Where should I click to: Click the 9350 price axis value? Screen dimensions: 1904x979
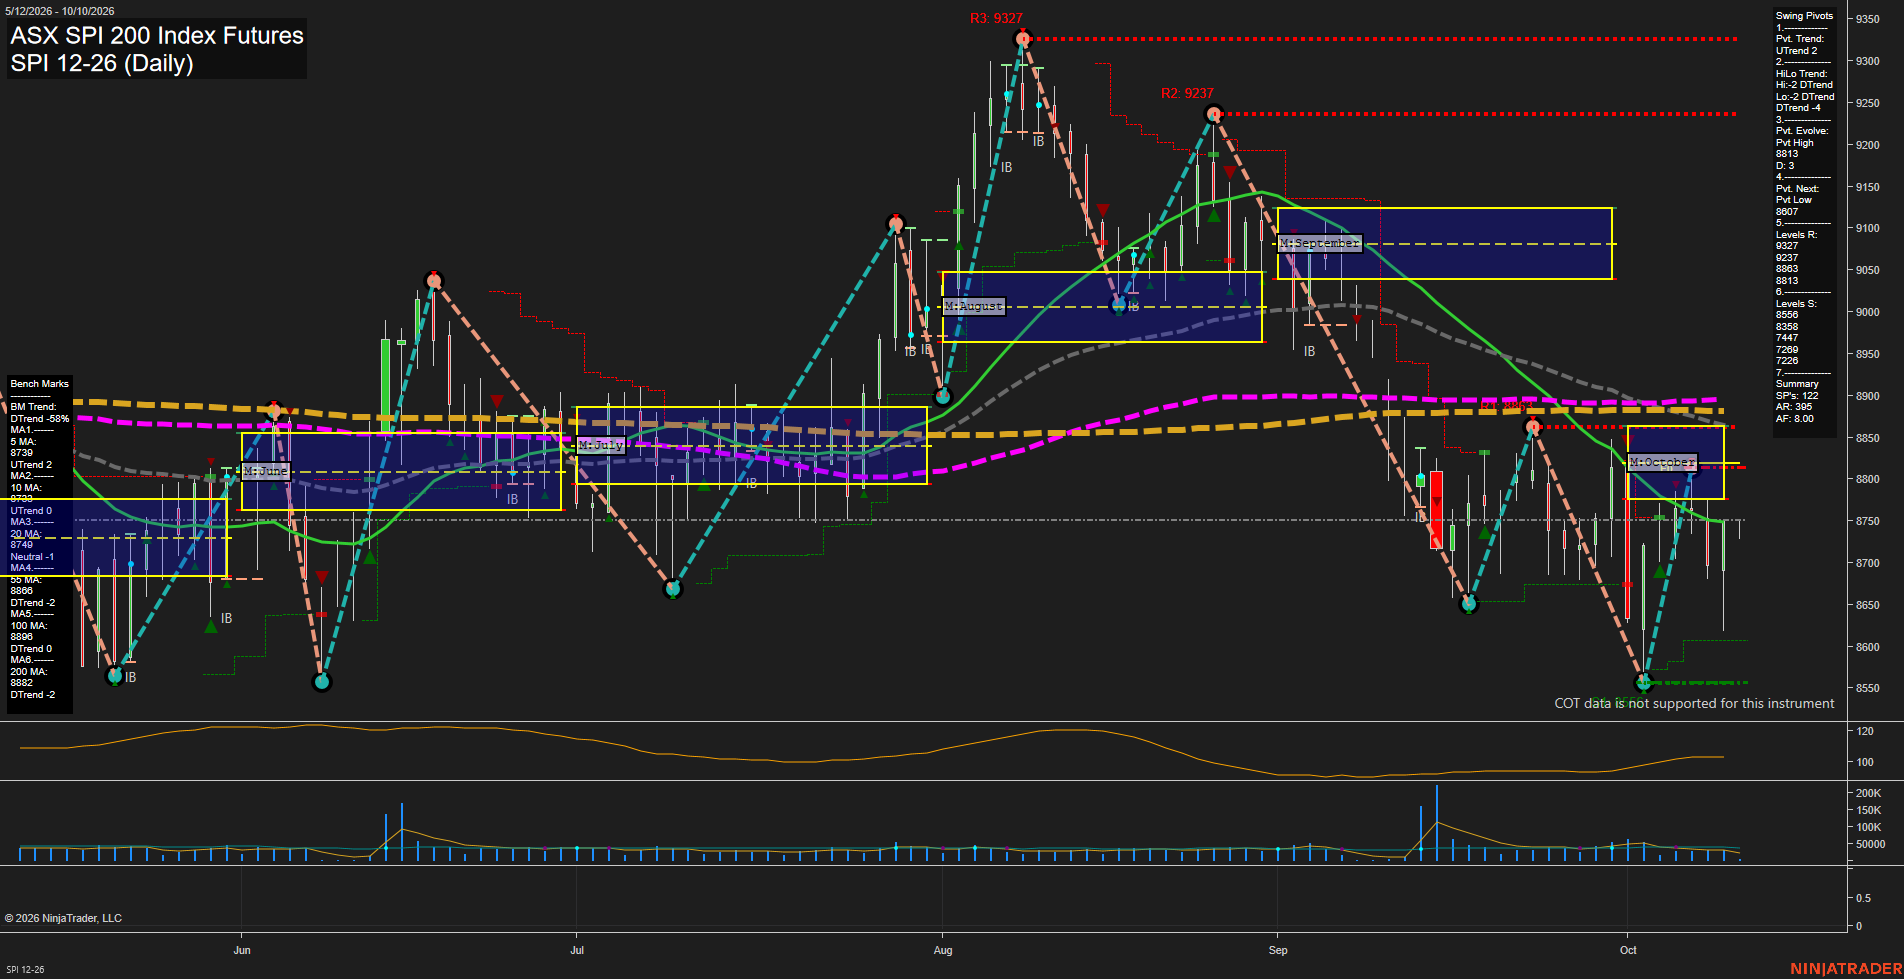(x=1867, y=19)
